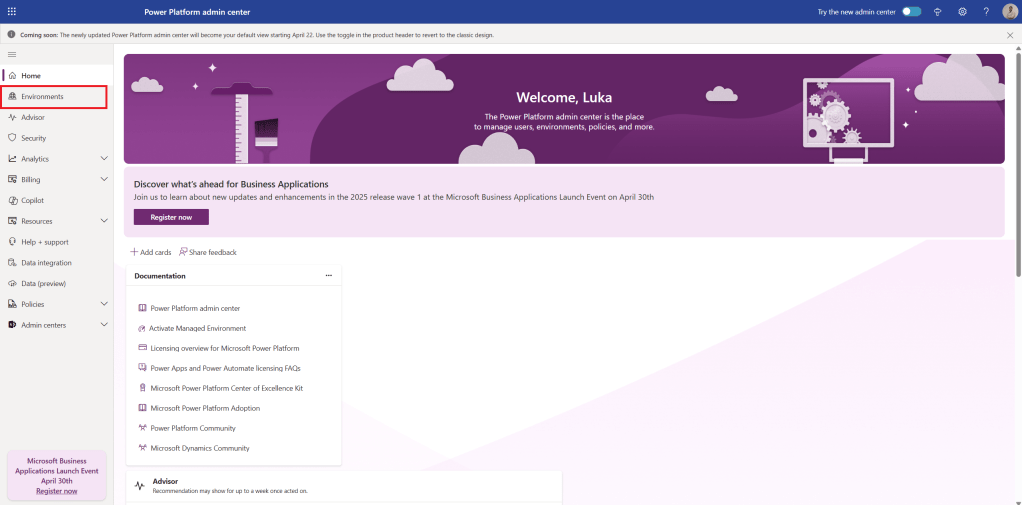
Task: Click Add cards on the home page
Action: coord(151,252)
